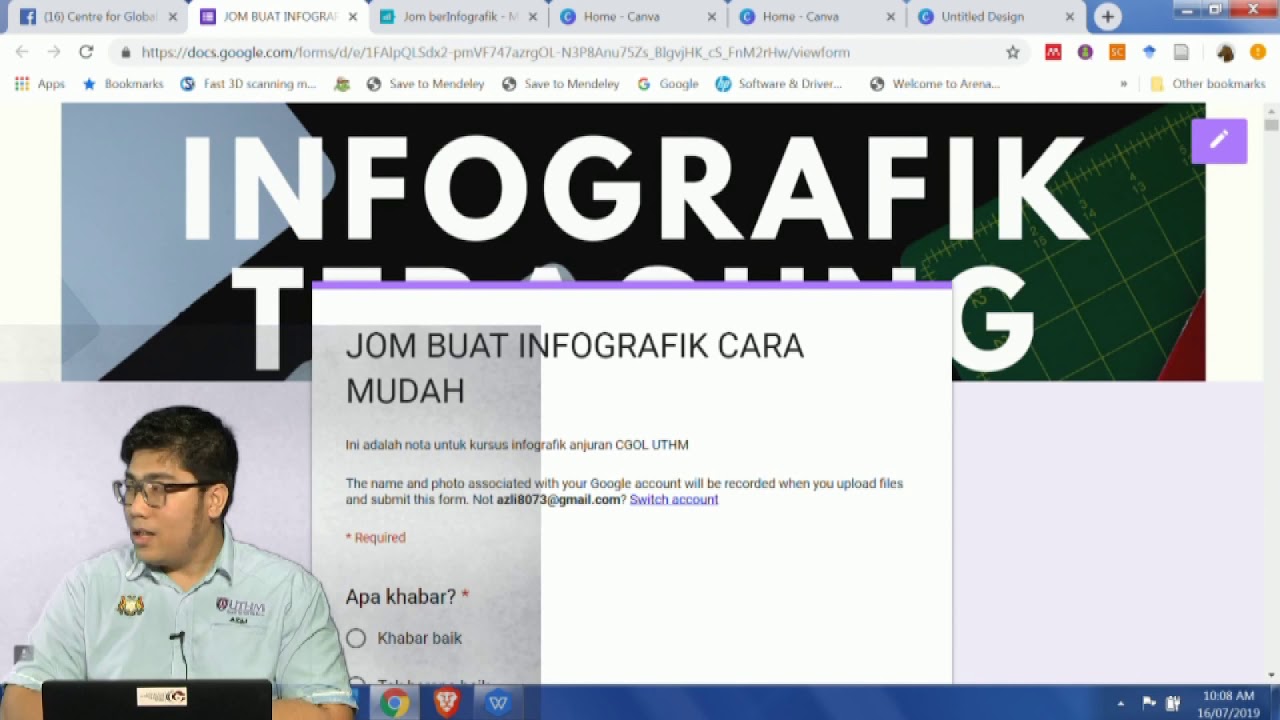Bookmark this page with the star icon

1012,52
